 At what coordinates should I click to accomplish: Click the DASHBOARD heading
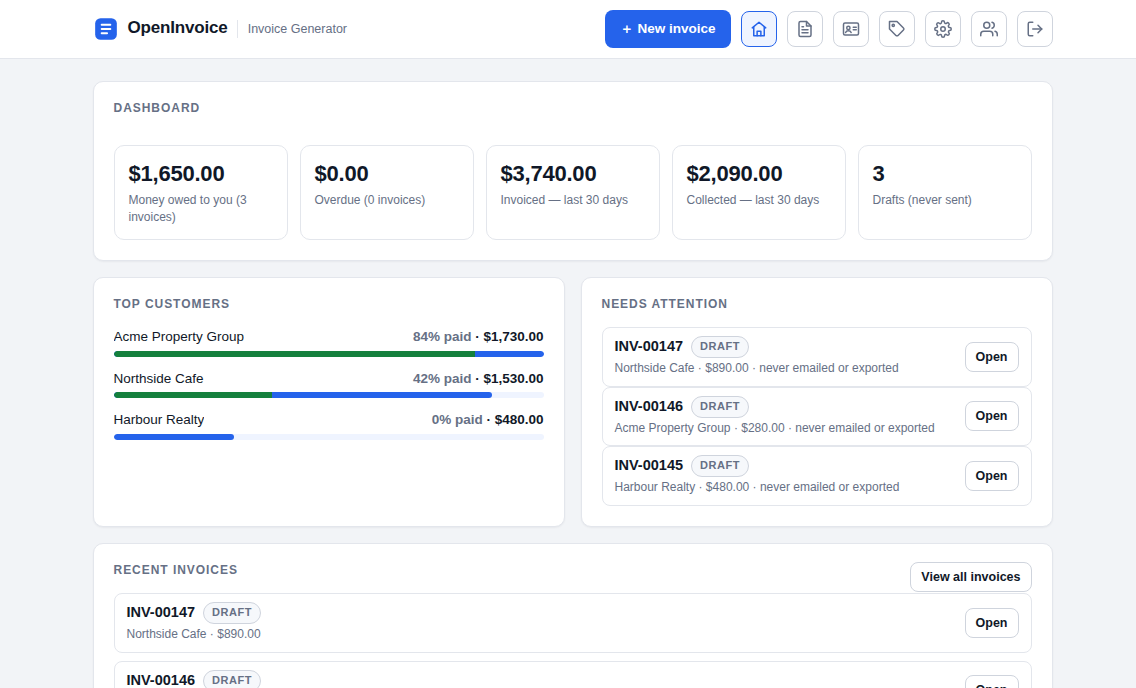[x=156, y=108]
